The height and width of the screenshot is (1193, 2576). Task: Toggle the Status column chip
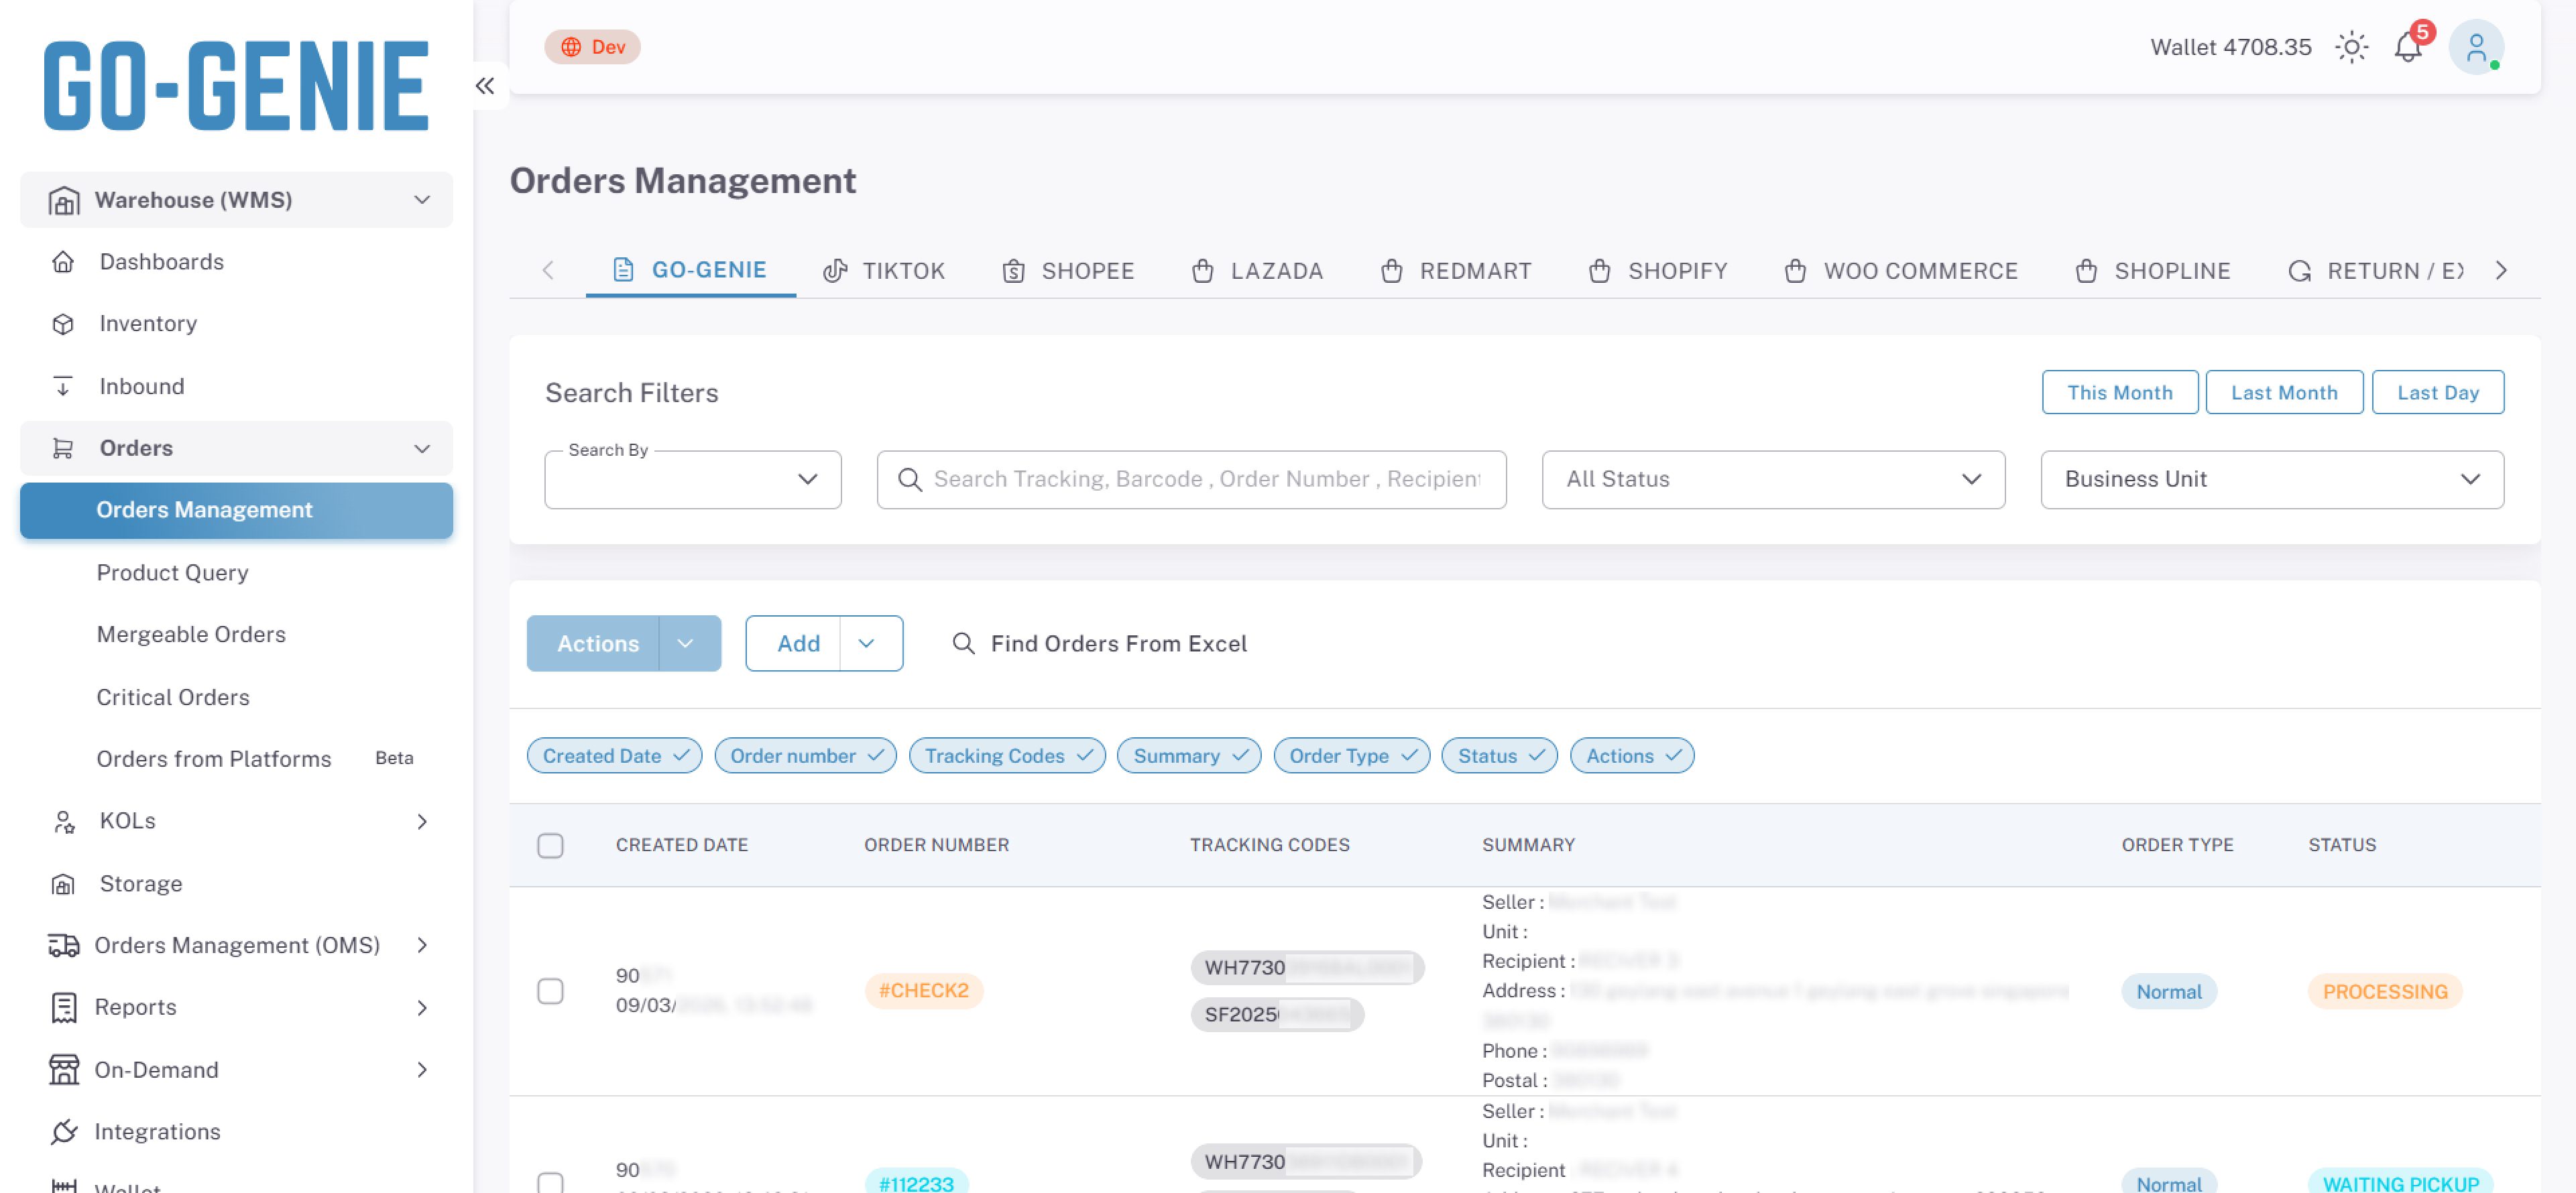[x=1499, y=756]
